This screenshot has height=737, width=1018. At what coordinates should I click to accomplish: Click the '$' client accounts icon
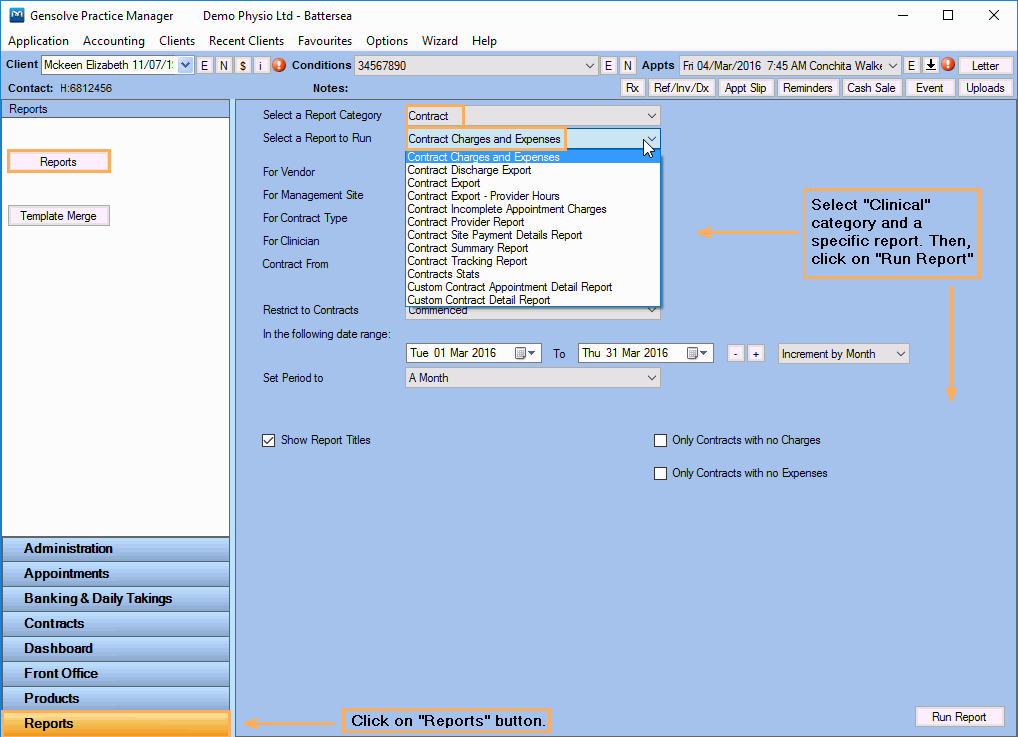click(242, 66)
